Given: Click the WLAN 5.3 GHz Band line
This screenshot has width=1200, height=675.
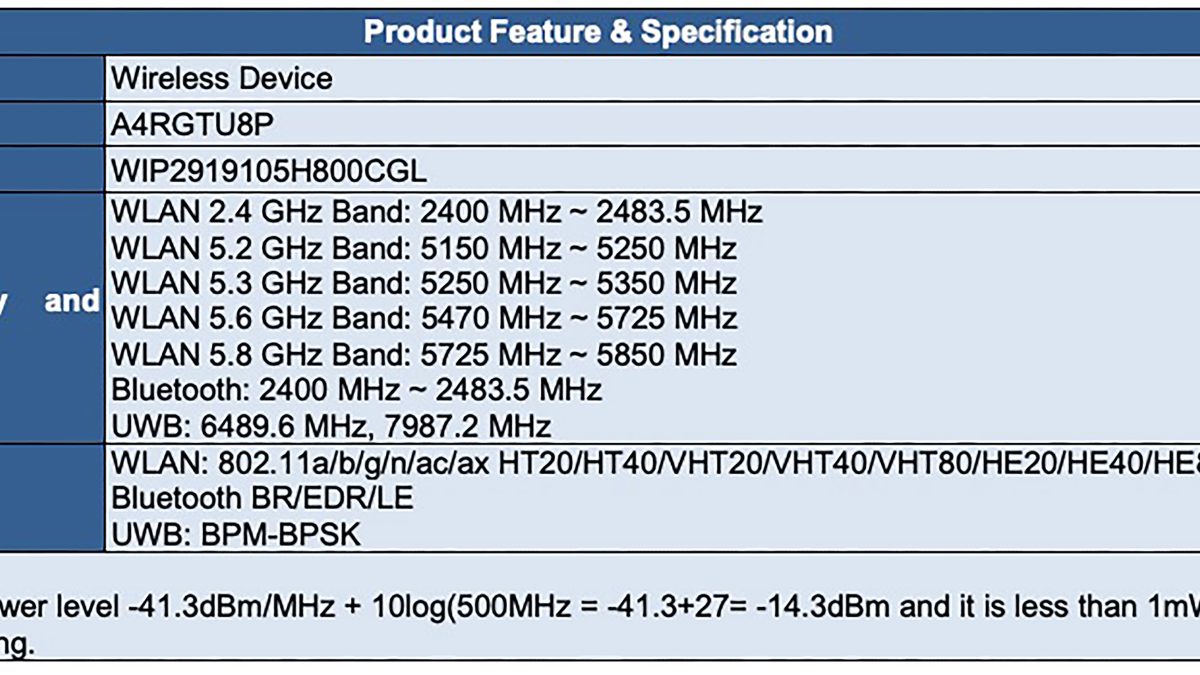Looking at the screenshot, I should point(424,284).
